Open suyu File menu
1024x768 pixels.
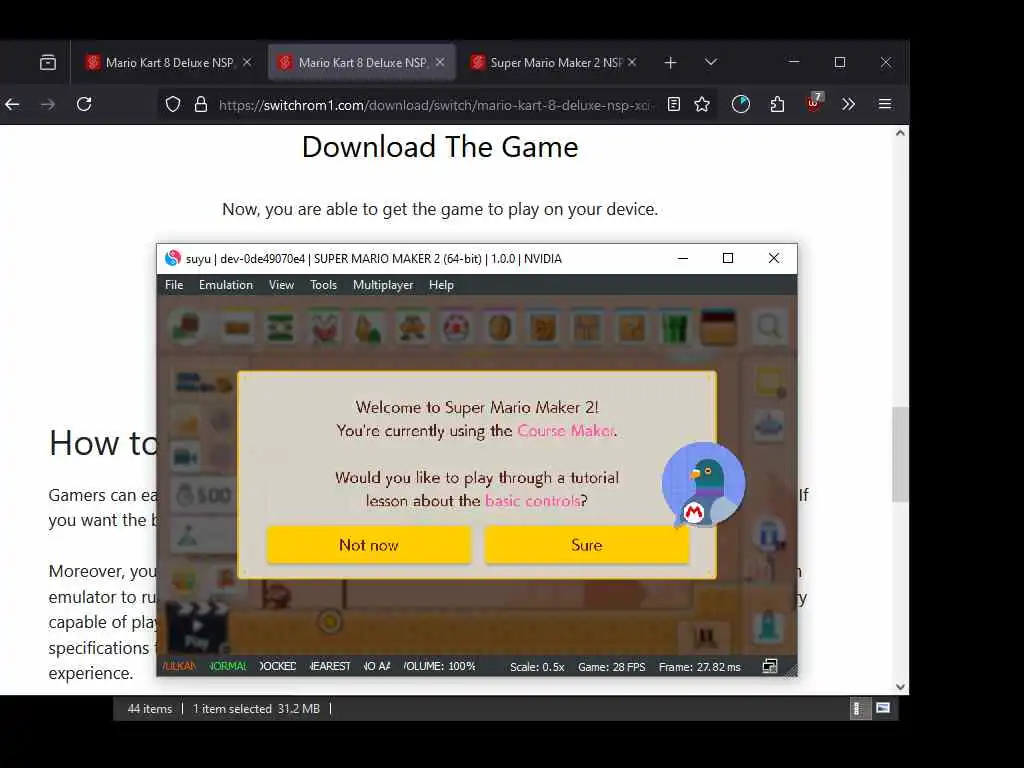coord(174,285)
